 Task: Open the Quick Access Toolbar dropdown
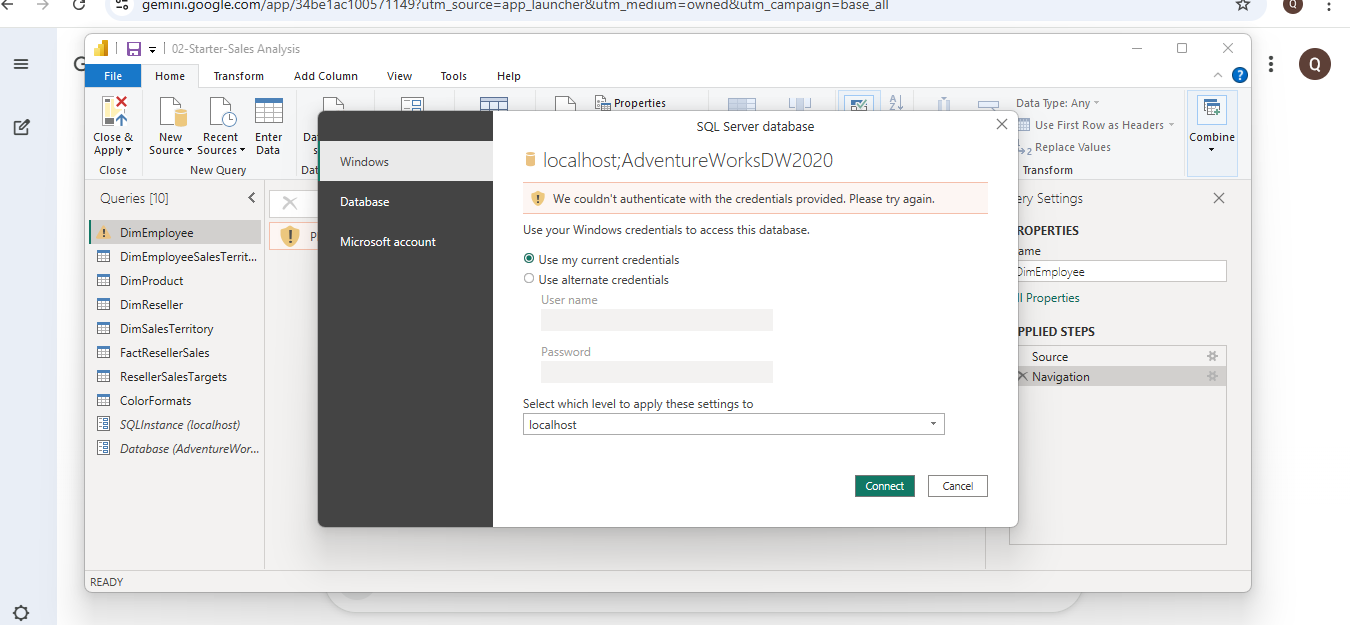153,49
